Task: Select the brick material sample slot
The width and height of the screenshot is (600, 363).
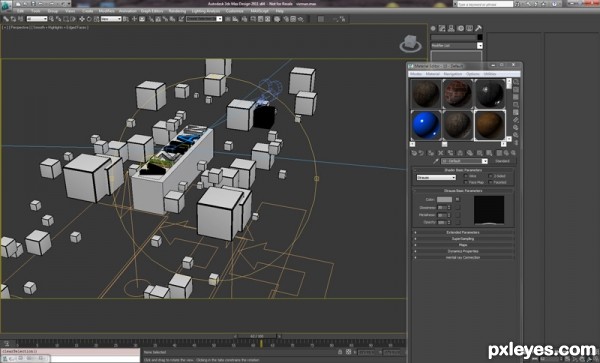Action: pyautogui.click(x=458, y=93)
